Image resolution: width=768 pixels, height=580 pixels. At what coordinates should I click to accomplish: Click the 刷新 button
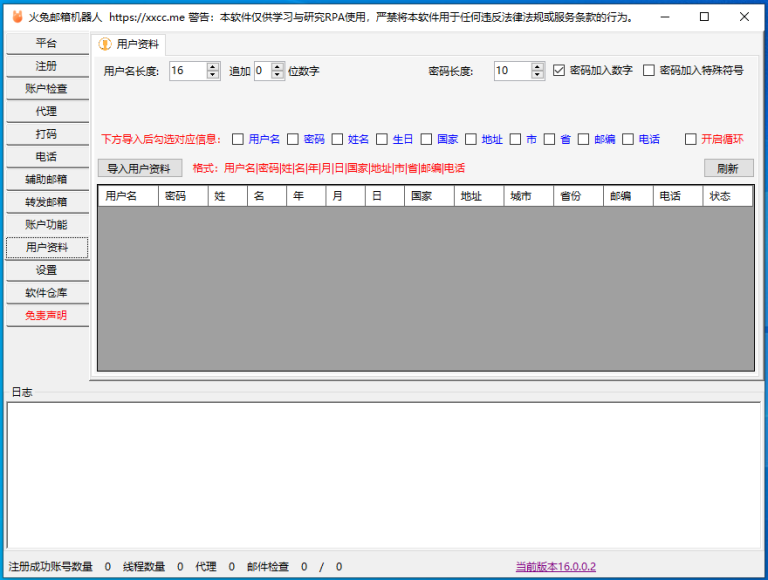click(x=728, y=169)
